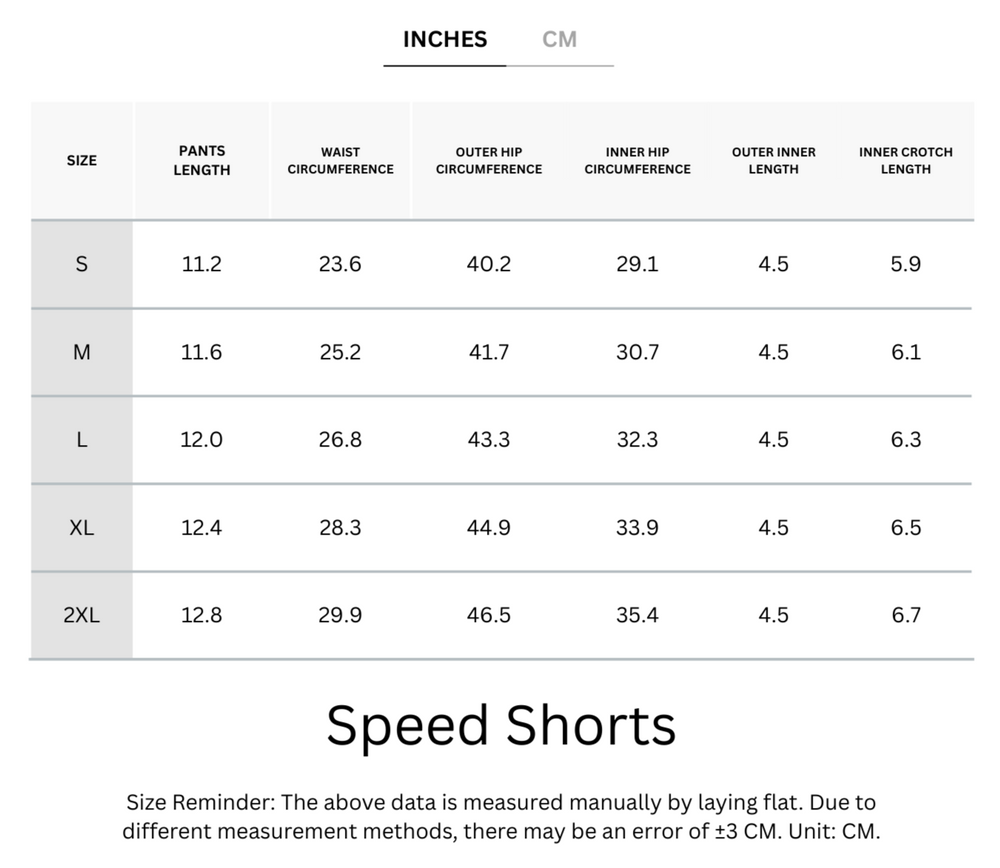
Task: Click the PANTS LENGTH column header
Action: 202,160
